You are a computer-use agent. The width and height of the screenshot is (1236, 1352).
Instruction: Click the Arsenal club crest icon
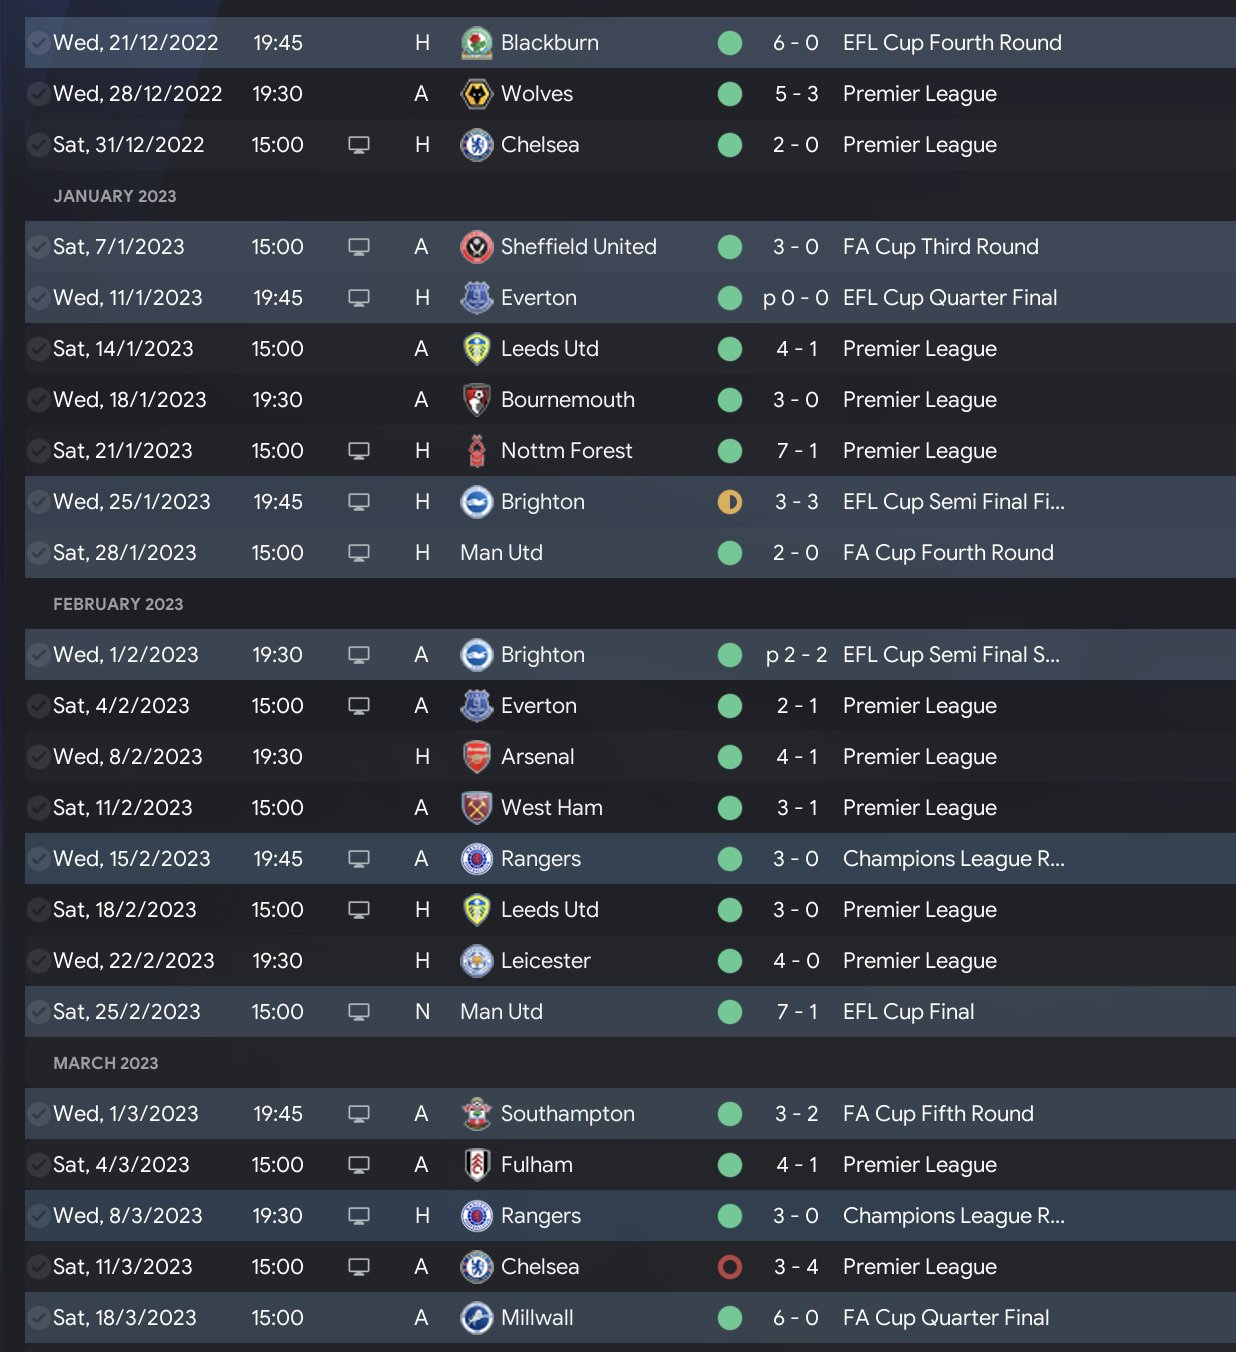tap(477, 757)
